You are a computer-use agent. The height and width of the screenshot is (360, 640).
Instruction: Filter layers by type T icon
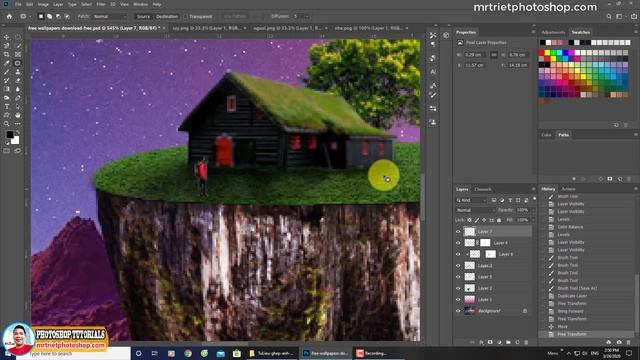[x=510, y=200]
